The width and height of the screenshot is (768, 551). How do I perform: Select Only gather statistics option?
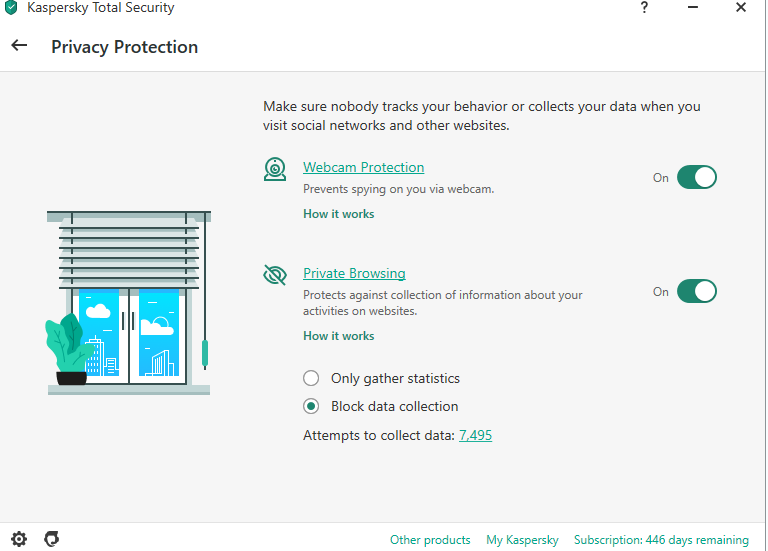pyautogui.click(x=311, y=378)
